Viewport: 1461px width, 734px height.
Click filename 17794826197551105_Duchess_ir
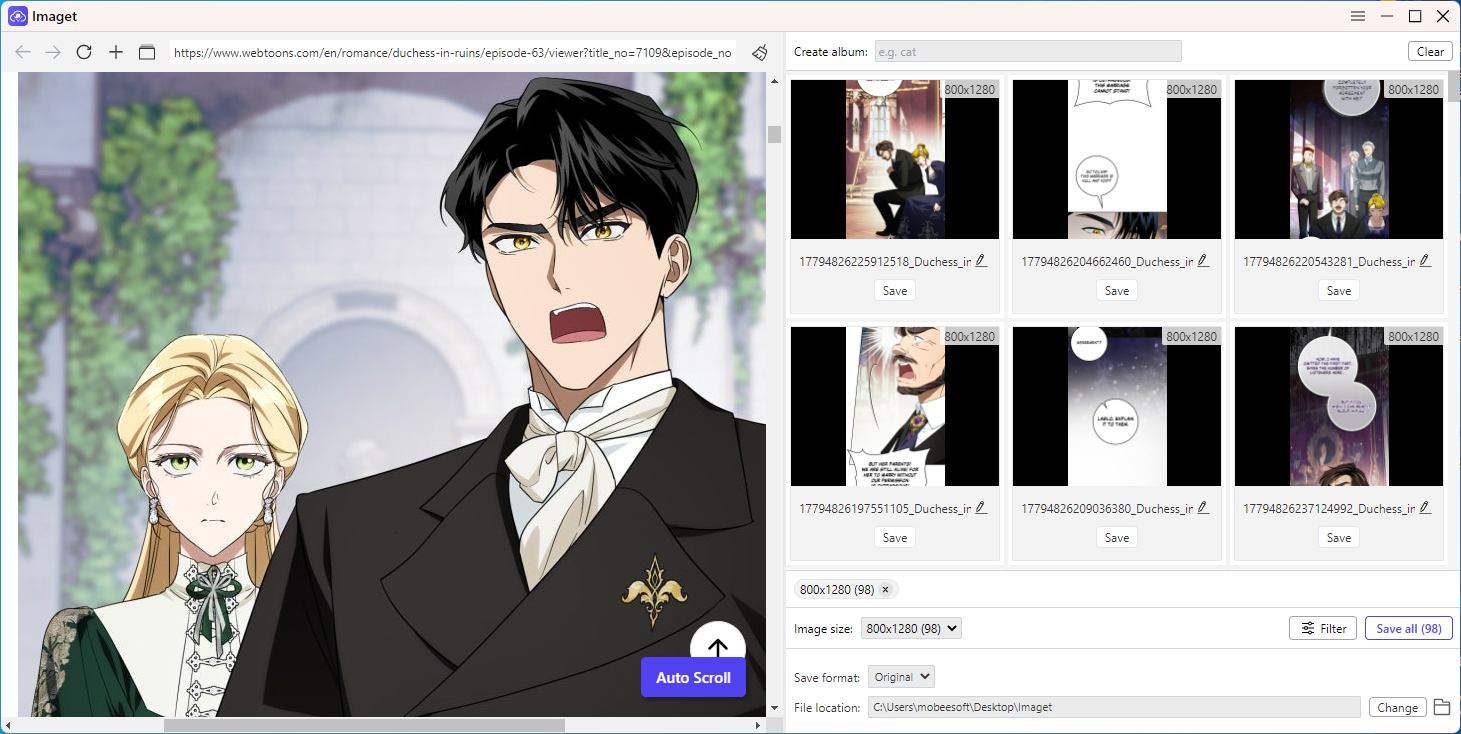pyautogui.click(x=884, y=508)
